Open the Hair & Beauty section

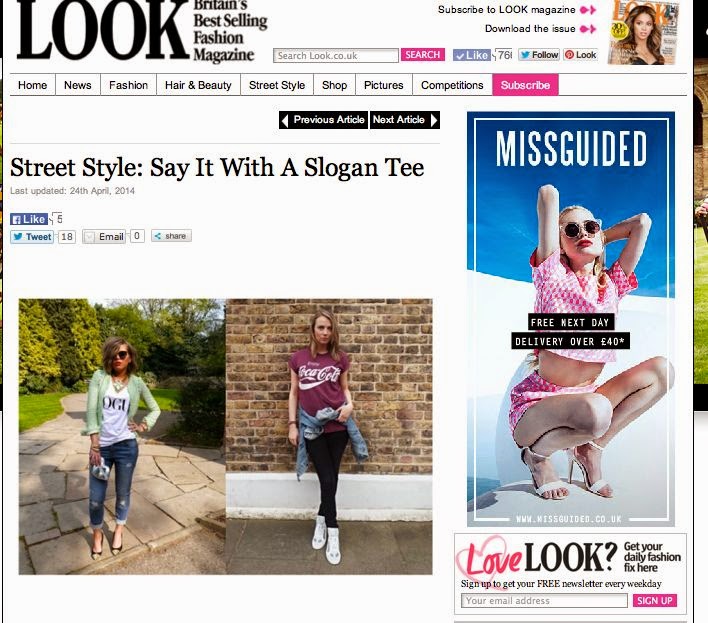click(x=198, y=85)
